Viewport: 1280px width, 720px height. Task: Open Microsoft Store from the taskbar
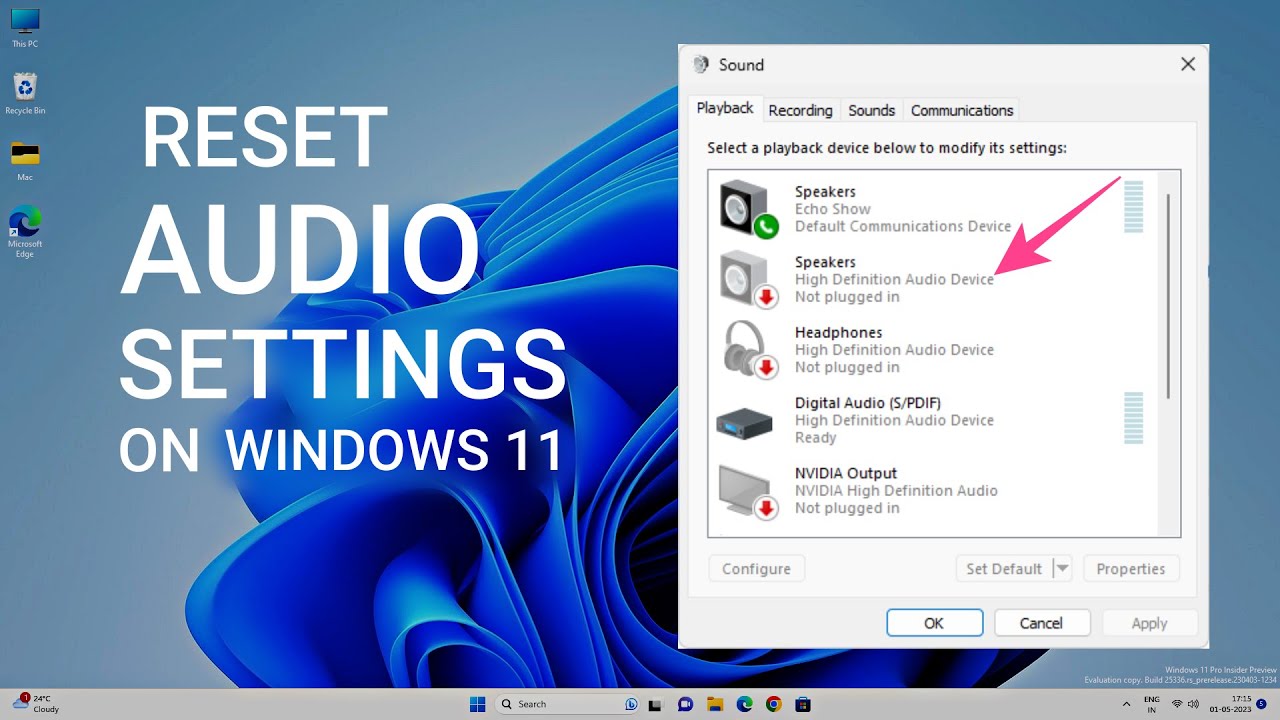click(x=802, y=704)
